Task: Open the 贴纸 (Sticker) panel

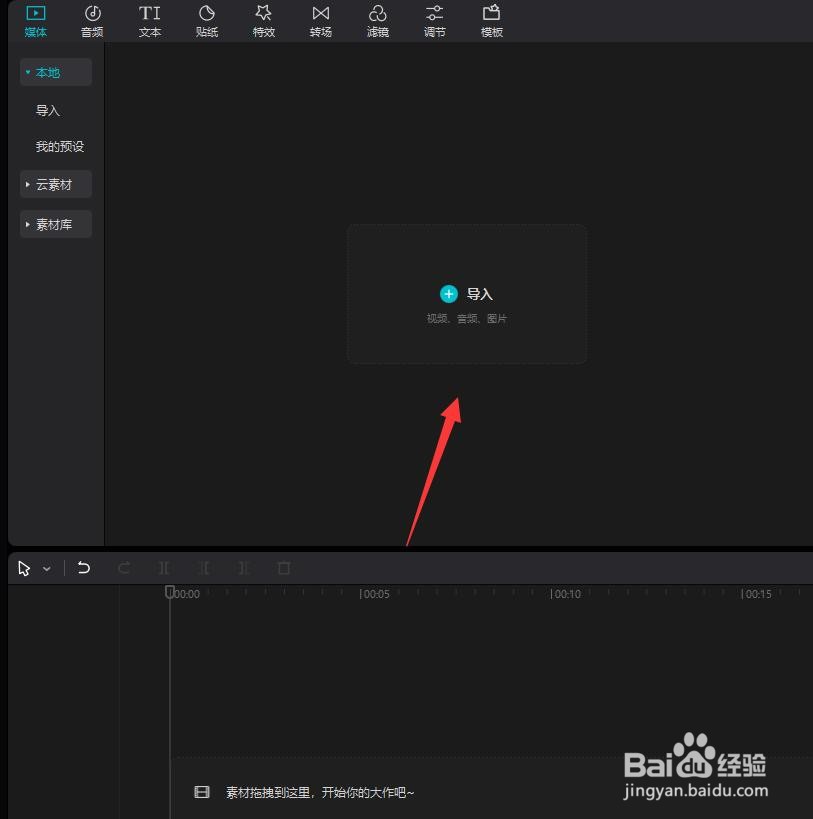Action: click(x=206, y=20)
